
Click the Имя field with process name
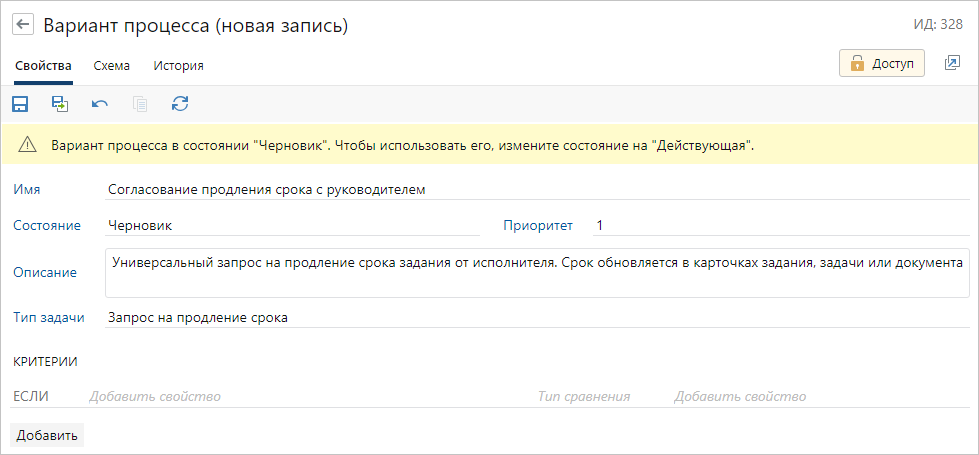[538, 189]
